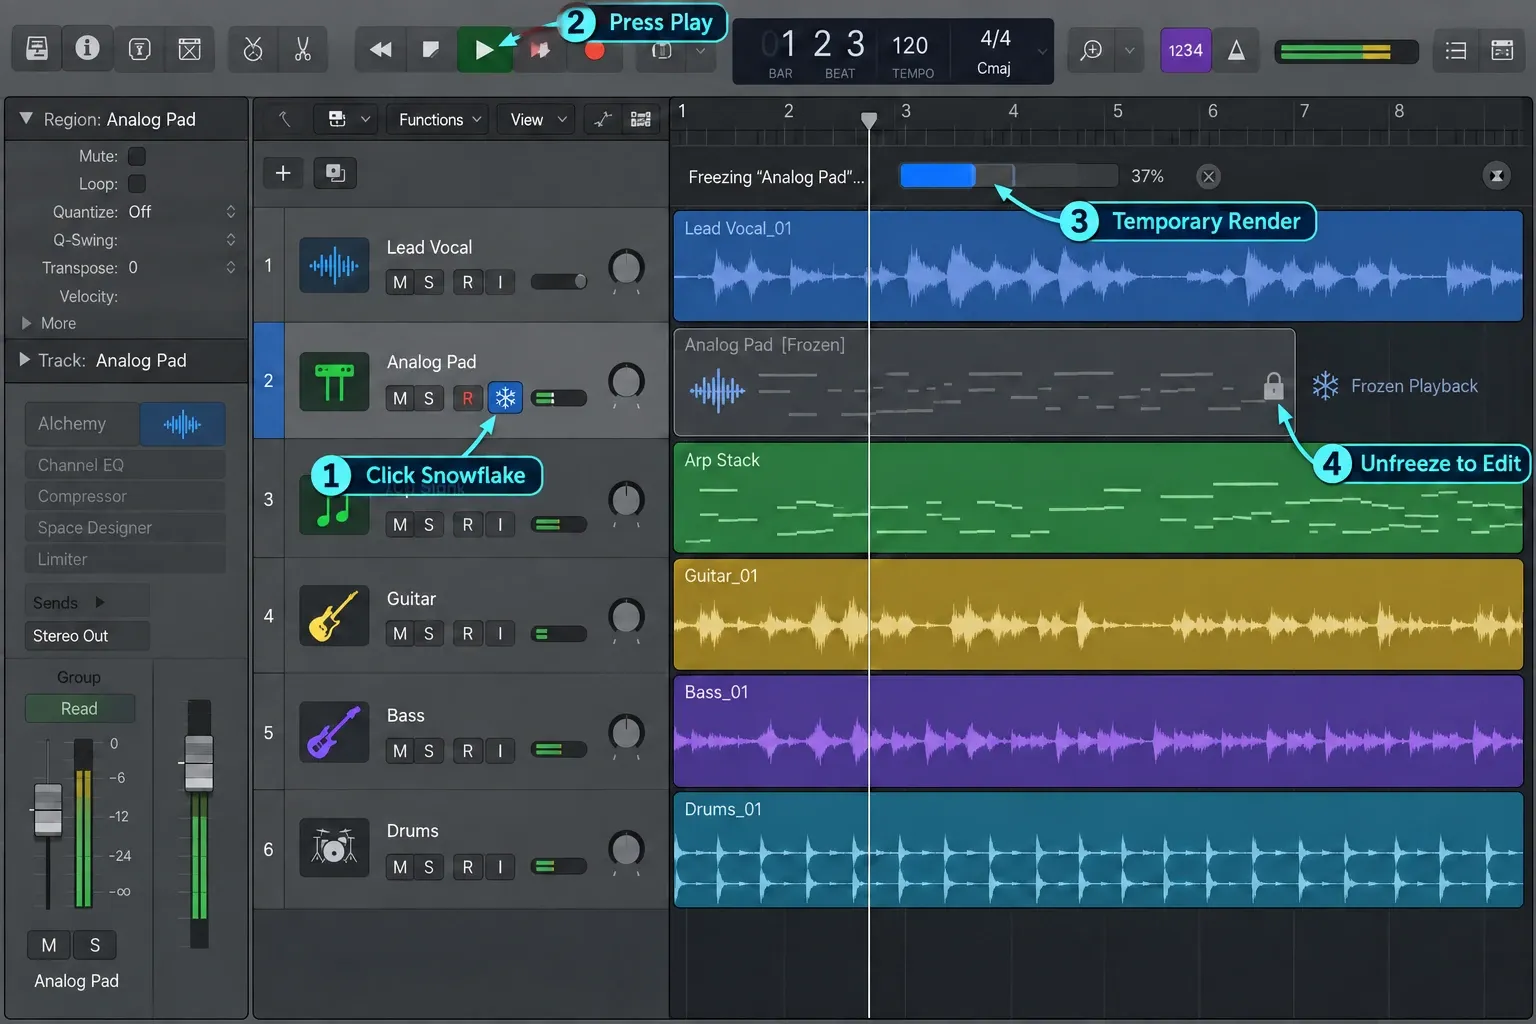Toggle the purple 1234 count-in button
1536x1024 pixels.
click(x=1185, y=50)
